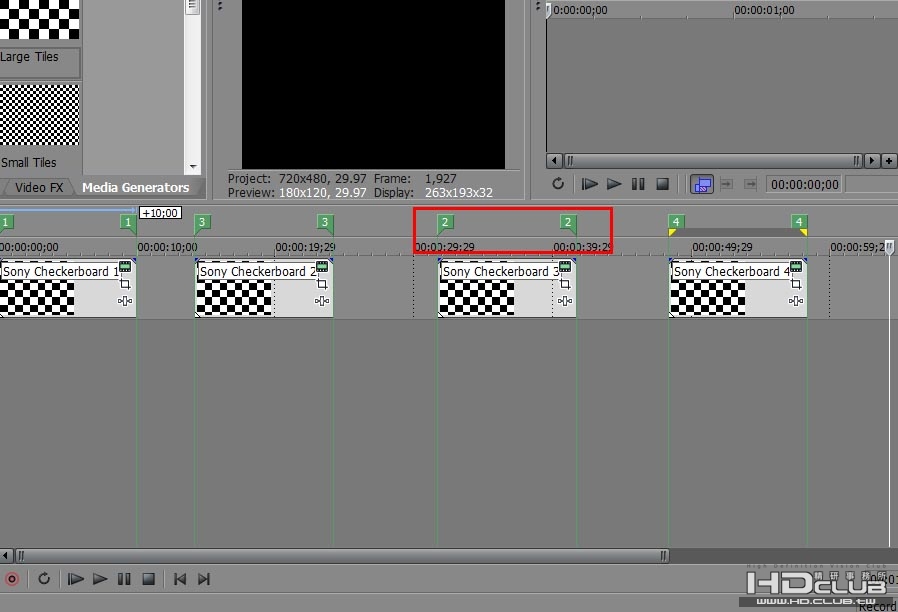The height and width of the screenshot is (612, 898).
Task: Toggle Loop Playback in the Trimmer
Action: point(558,184)
